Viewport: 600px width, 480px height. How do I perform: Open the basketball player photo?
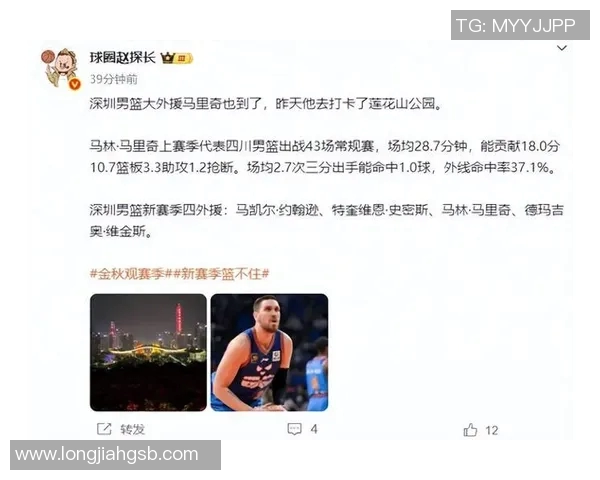(269, 353)
